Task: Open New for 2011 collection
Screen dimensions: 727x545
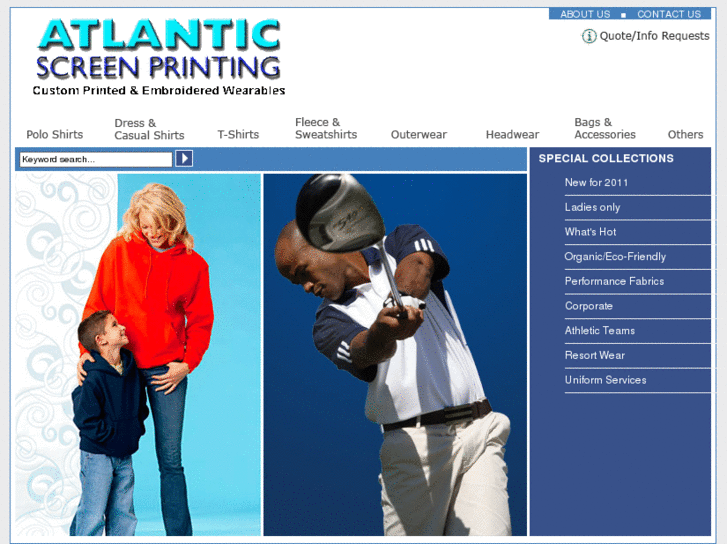Action: coord(596,182)
